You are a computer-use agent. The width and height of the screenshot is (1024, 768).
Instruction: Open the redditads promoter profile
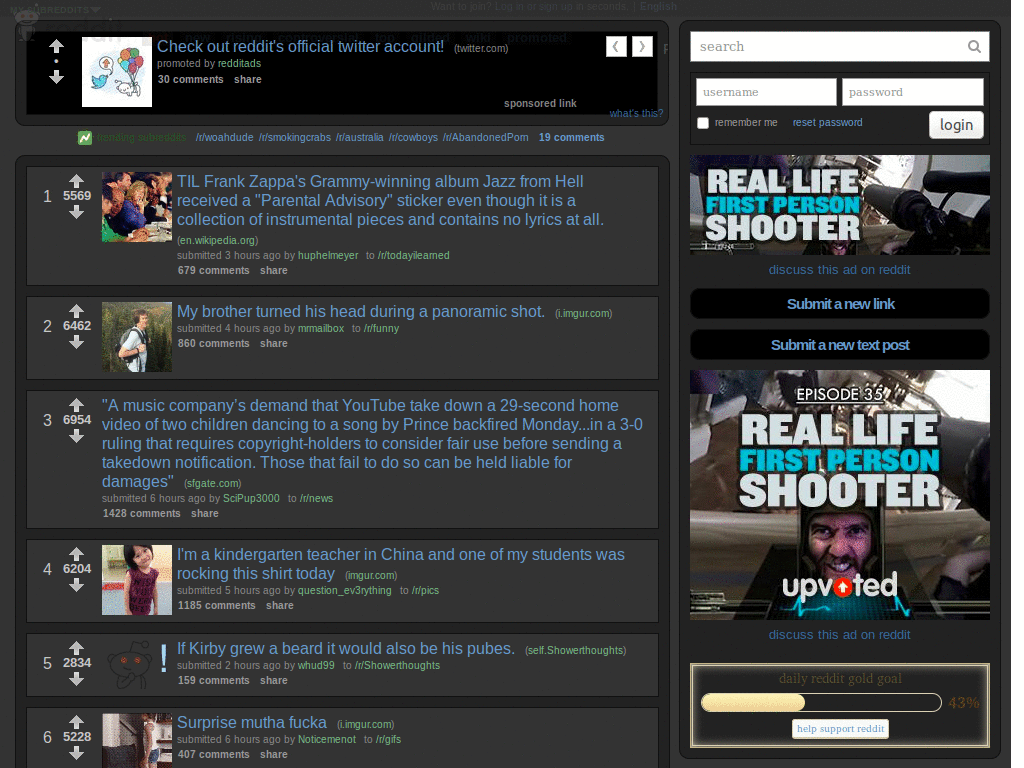(x=239, y=63)
